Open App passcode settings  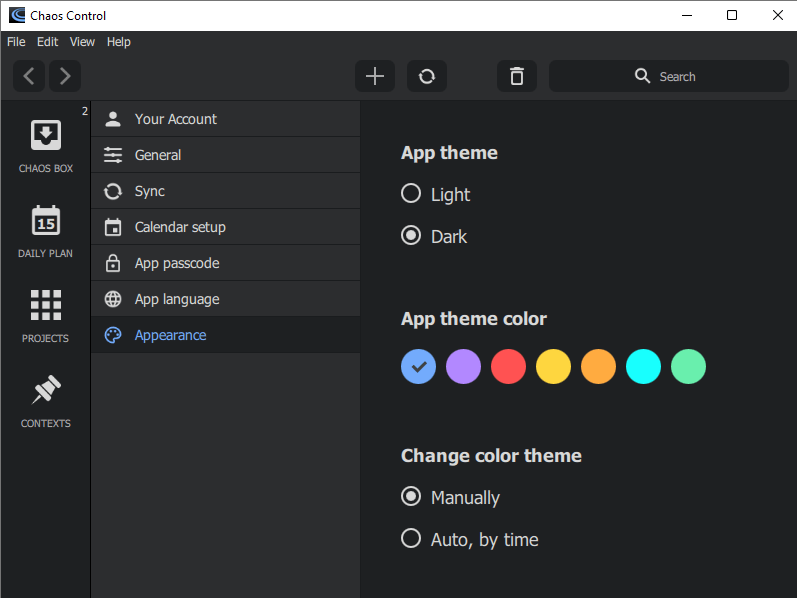pyautogui.click(x=226, y=263)
